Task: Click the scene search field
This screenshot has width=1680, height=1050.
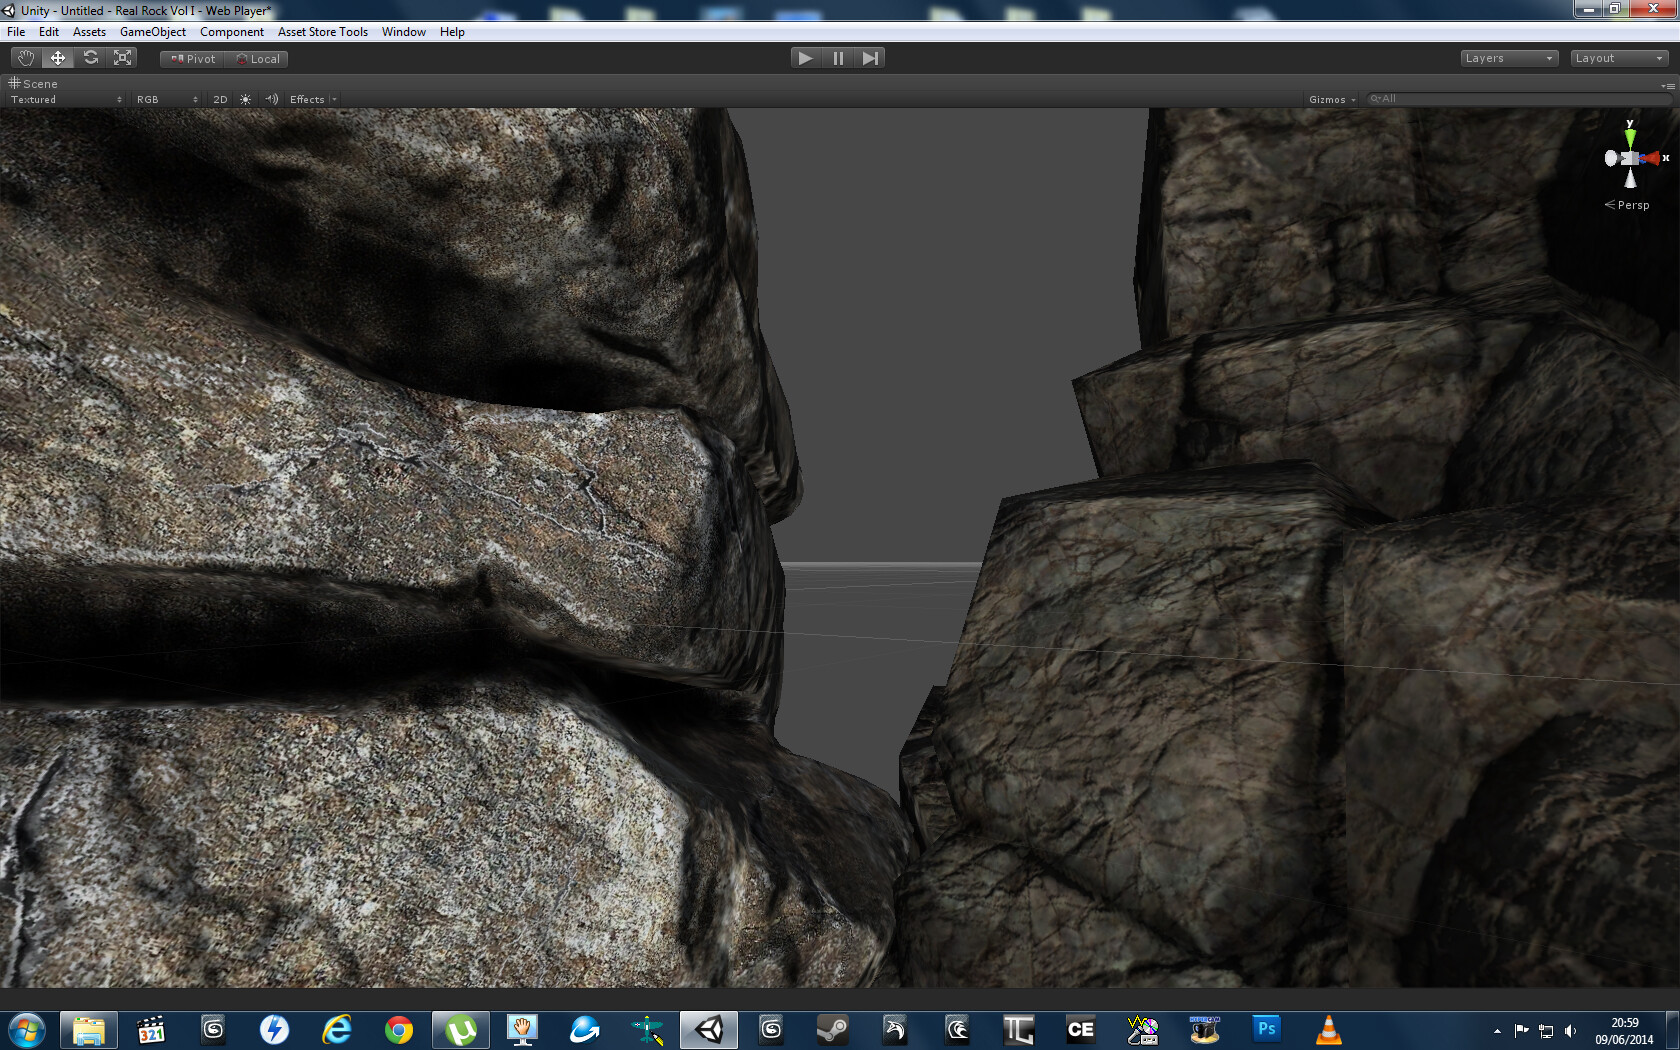Action: pyautogui.click(x=1520, y=99)
